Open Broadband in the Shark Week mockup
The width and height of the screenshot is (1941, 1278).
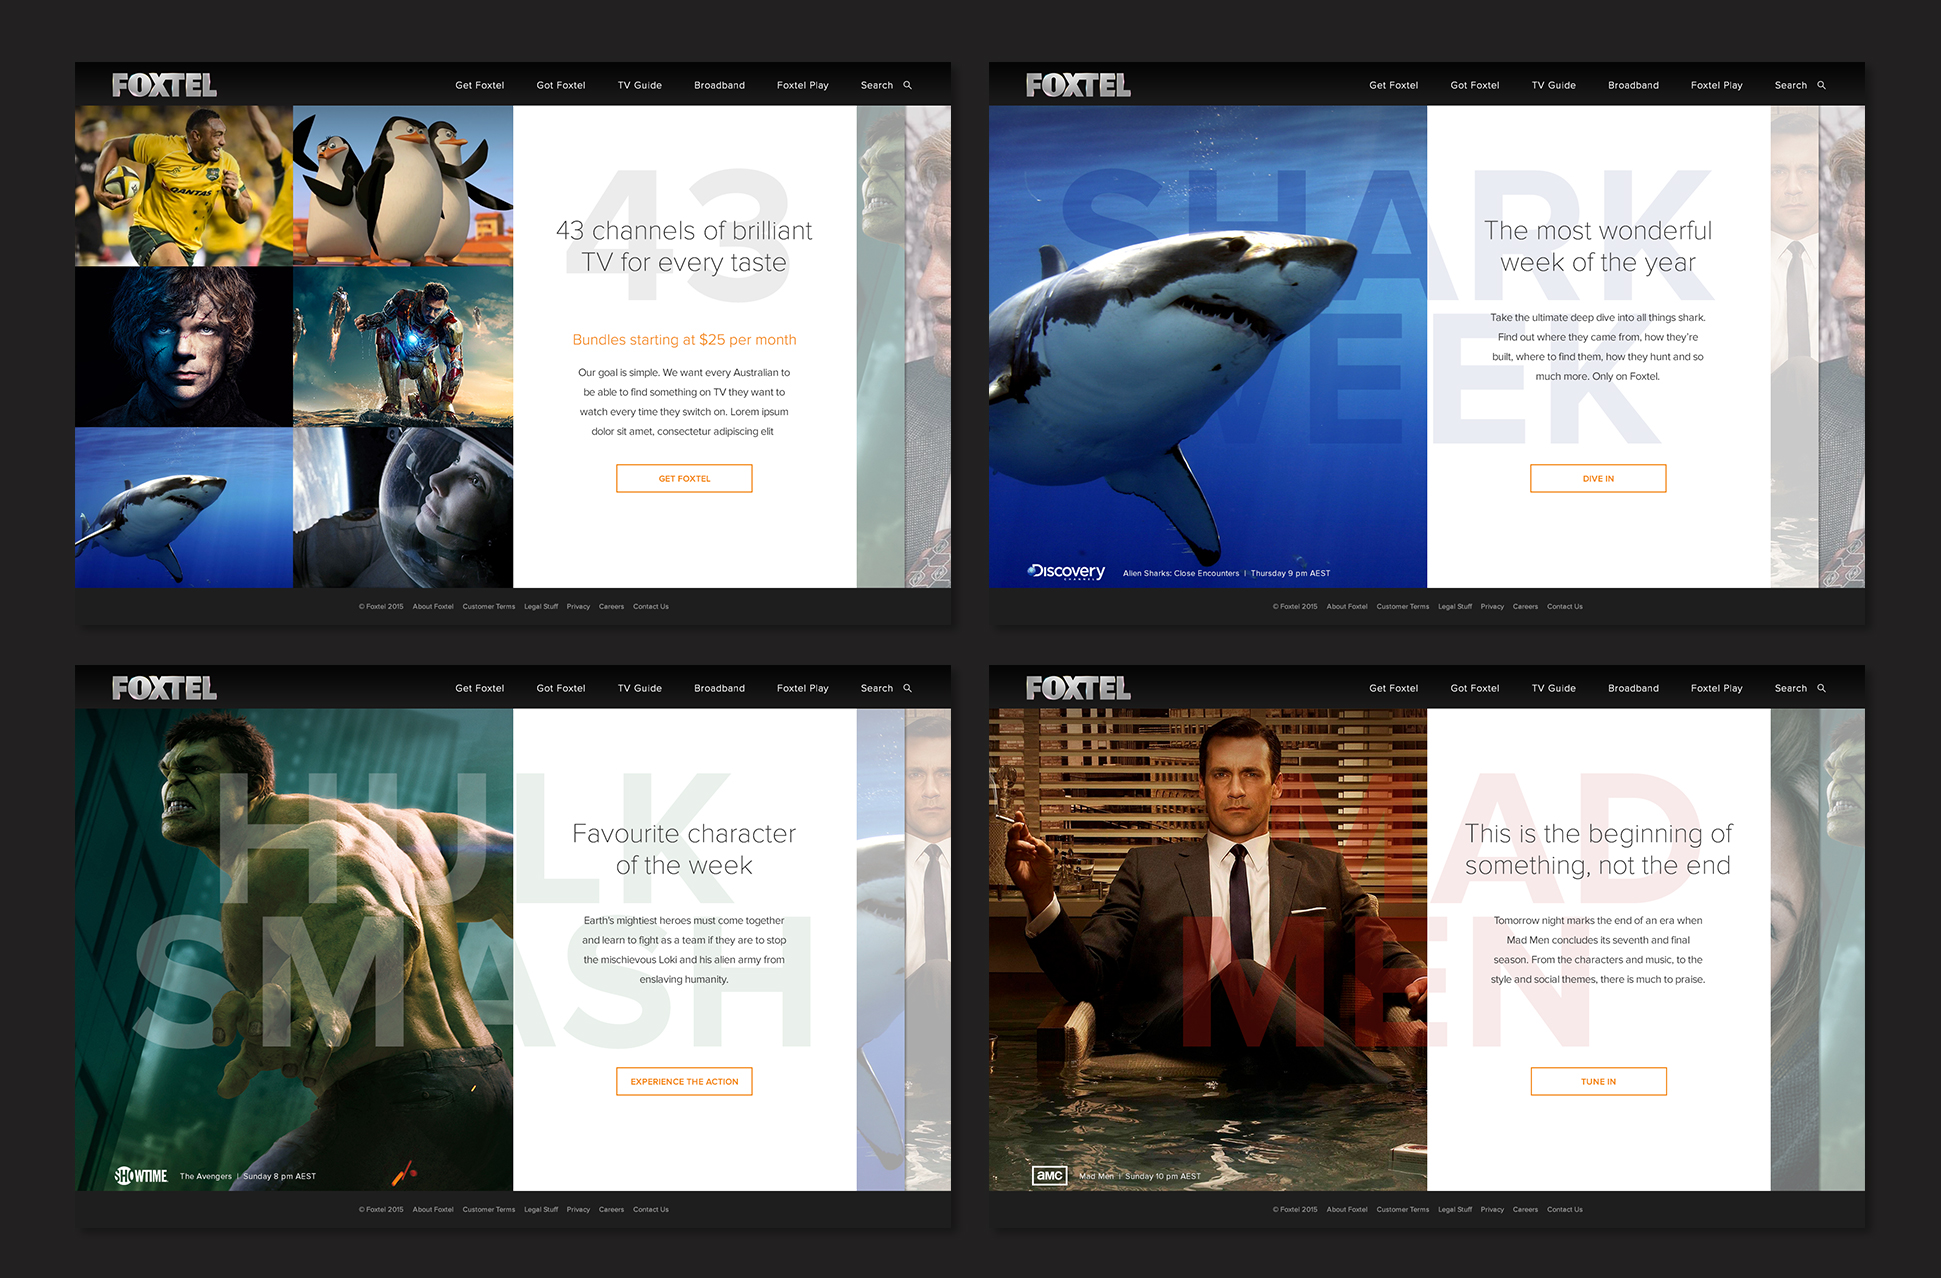[x=1633, y=85]
